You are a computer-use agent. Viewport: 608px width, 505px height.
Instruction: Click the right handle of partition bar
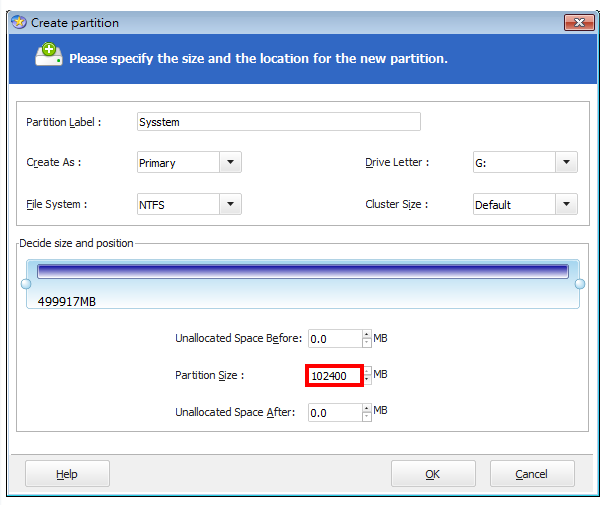click(x=580, y=284)
